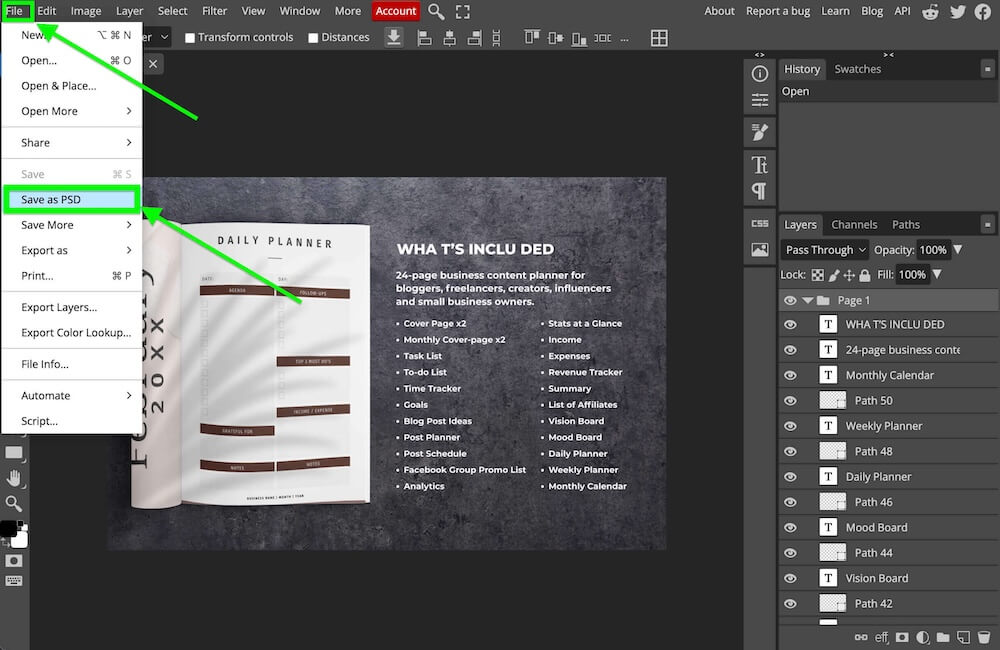Hide the Vision Board layer
Image resolution: width=1000 pixels, height=650 pixels.
tap(790, 578)
